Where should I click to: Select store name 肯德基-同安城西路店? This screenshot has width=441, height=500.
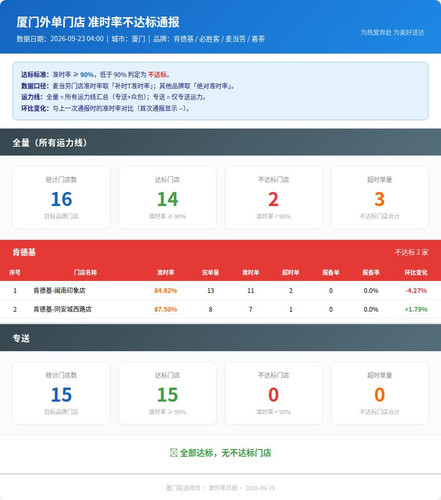[62, 309]
